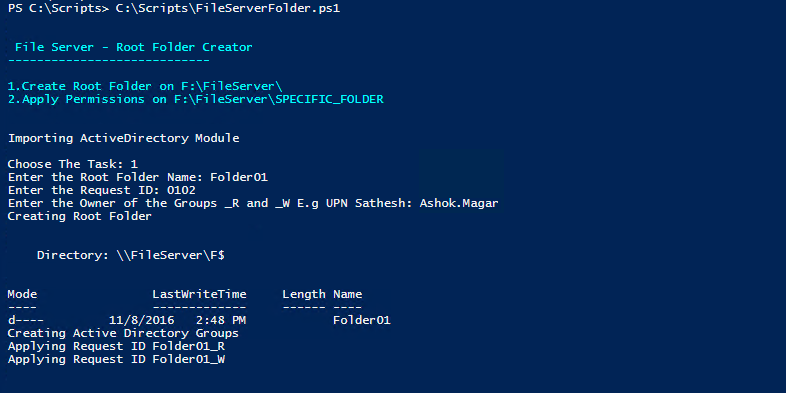Click option 2 Apply Permissions line
The width and height of the screenshot is (786, 393).
tap(195, 99)
